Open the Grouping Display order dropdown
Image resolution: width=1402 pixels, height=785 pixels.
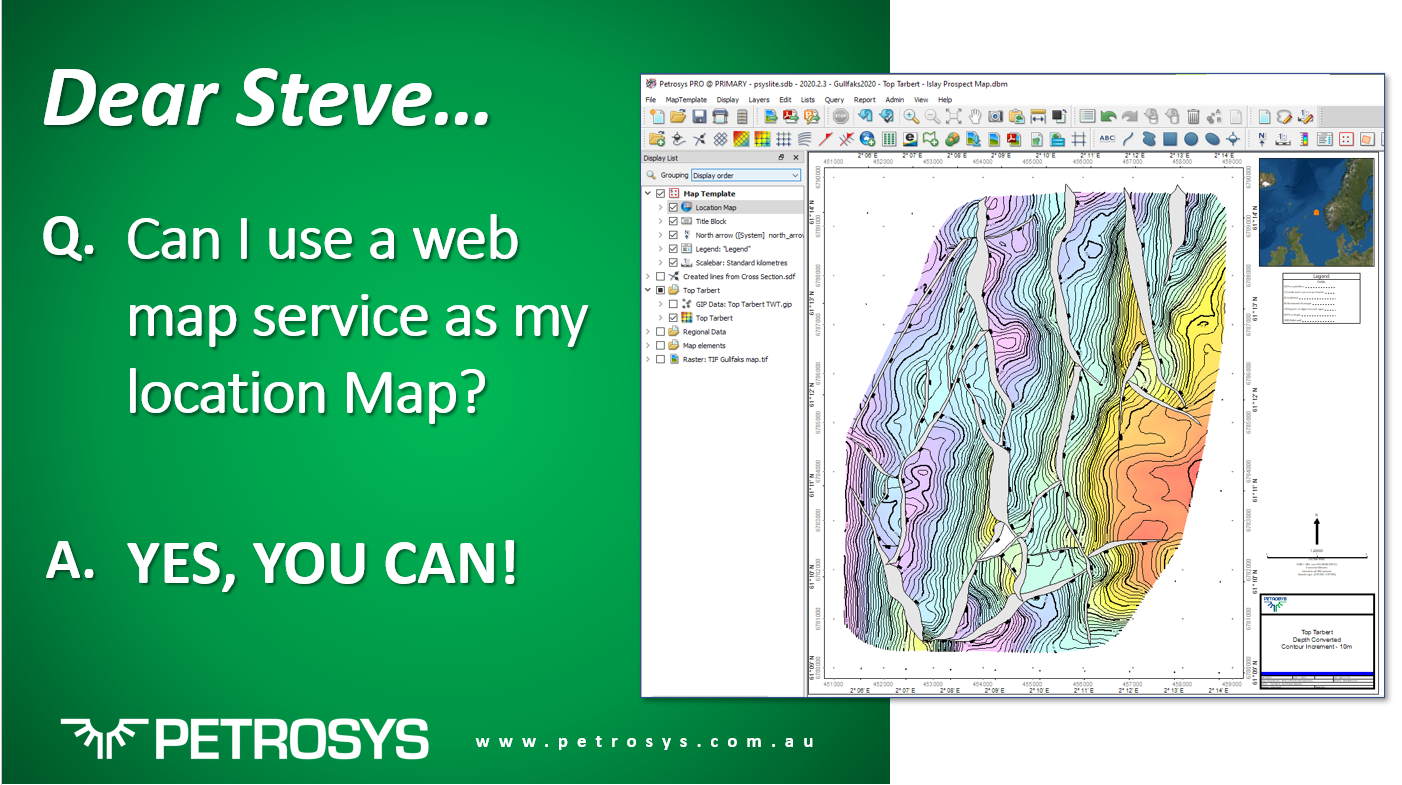(x=746, y=175)
